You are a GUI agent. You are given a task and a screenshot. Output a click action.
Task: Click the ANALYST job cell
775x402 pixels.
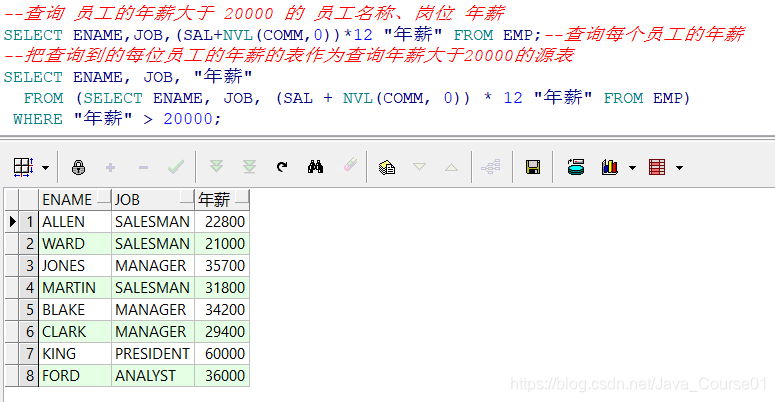tap(153, 376)
